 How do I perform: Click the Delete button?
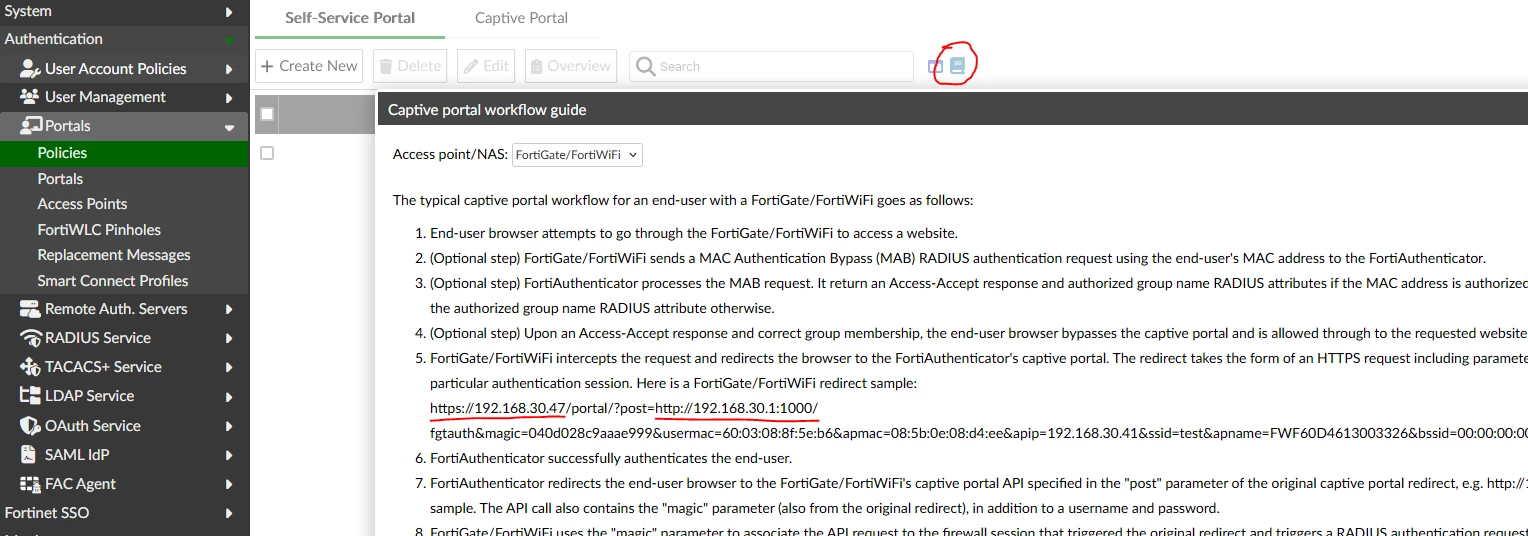pyautogui.click(x=410, y=66)
